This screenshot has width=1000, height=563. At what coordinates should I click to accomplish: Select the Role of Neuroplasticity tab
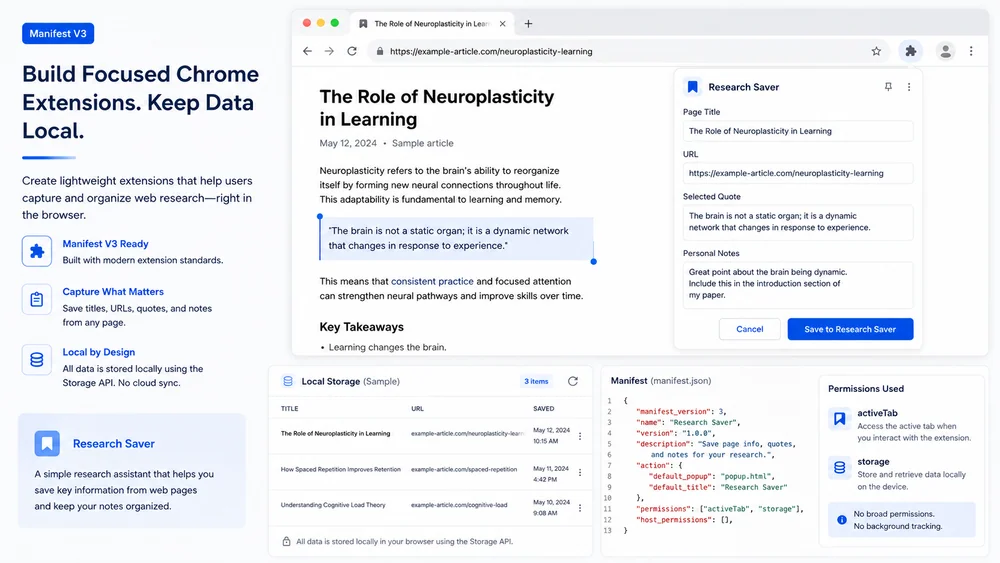point(432,24)
